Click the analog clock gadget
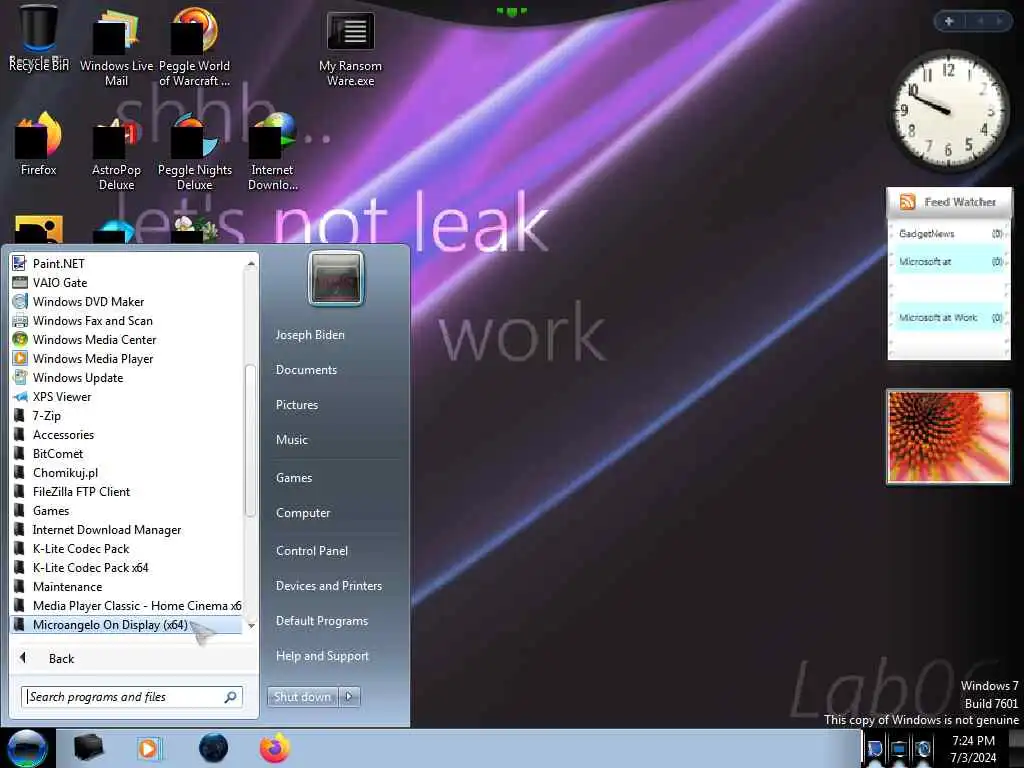Image resolution: width=1024 pixels, height=768 pixels. pos(949,110)
